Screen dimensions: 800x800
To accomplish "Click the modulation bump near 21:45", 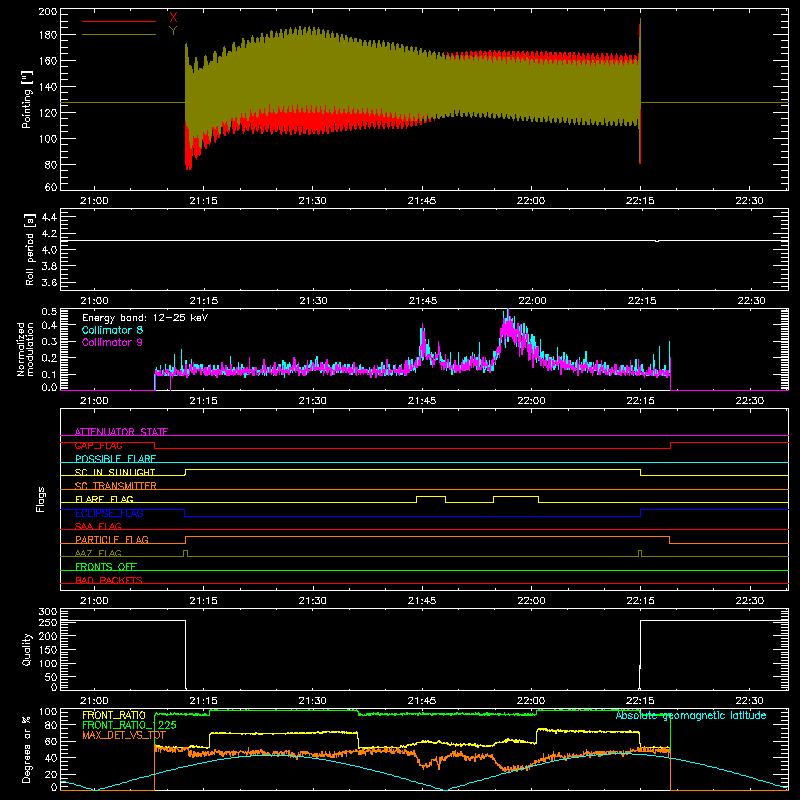I will coord(423,342).
